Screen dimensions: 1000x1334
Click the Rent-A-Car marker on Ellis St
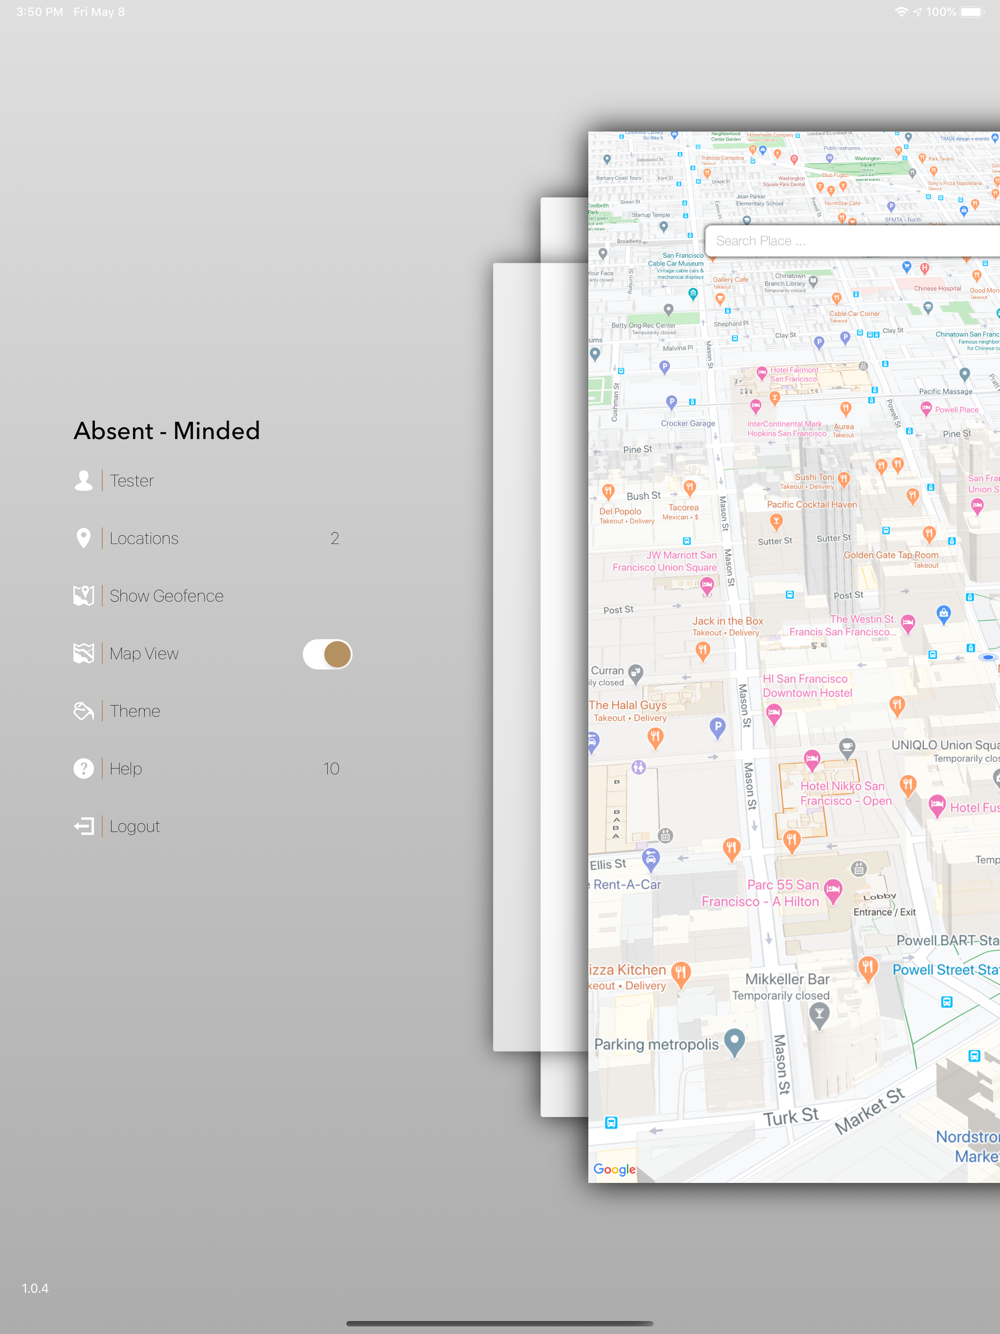point(651,860)
